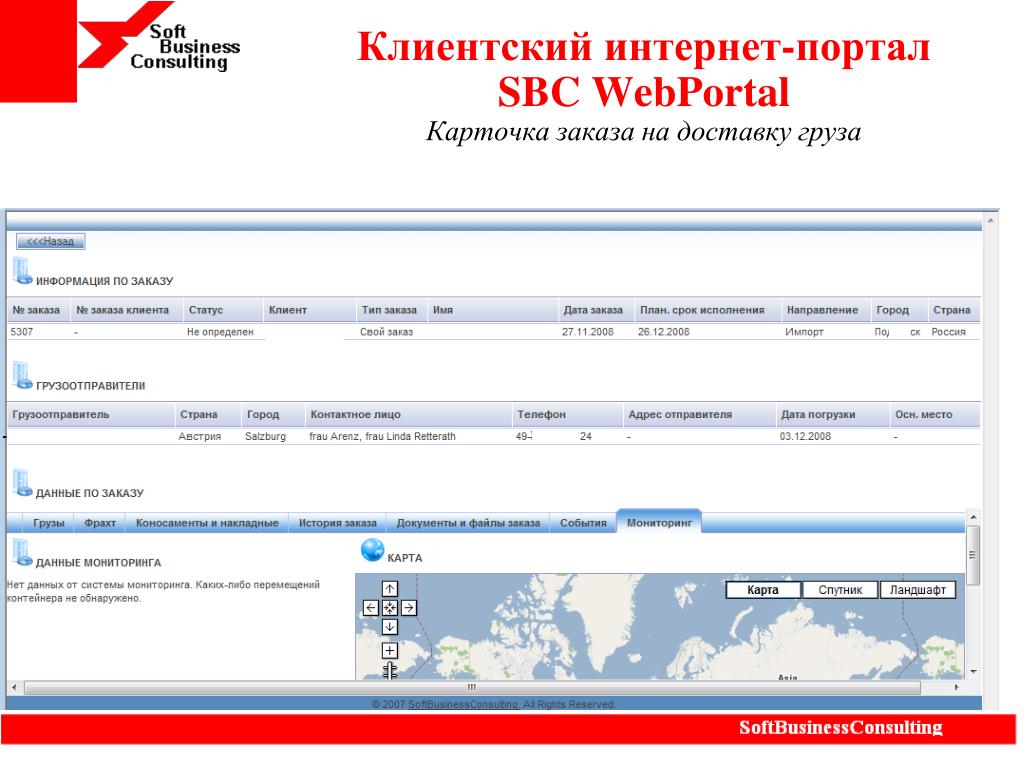Open the Фрахт tab
1024x768 pixels.
(100, 523)
